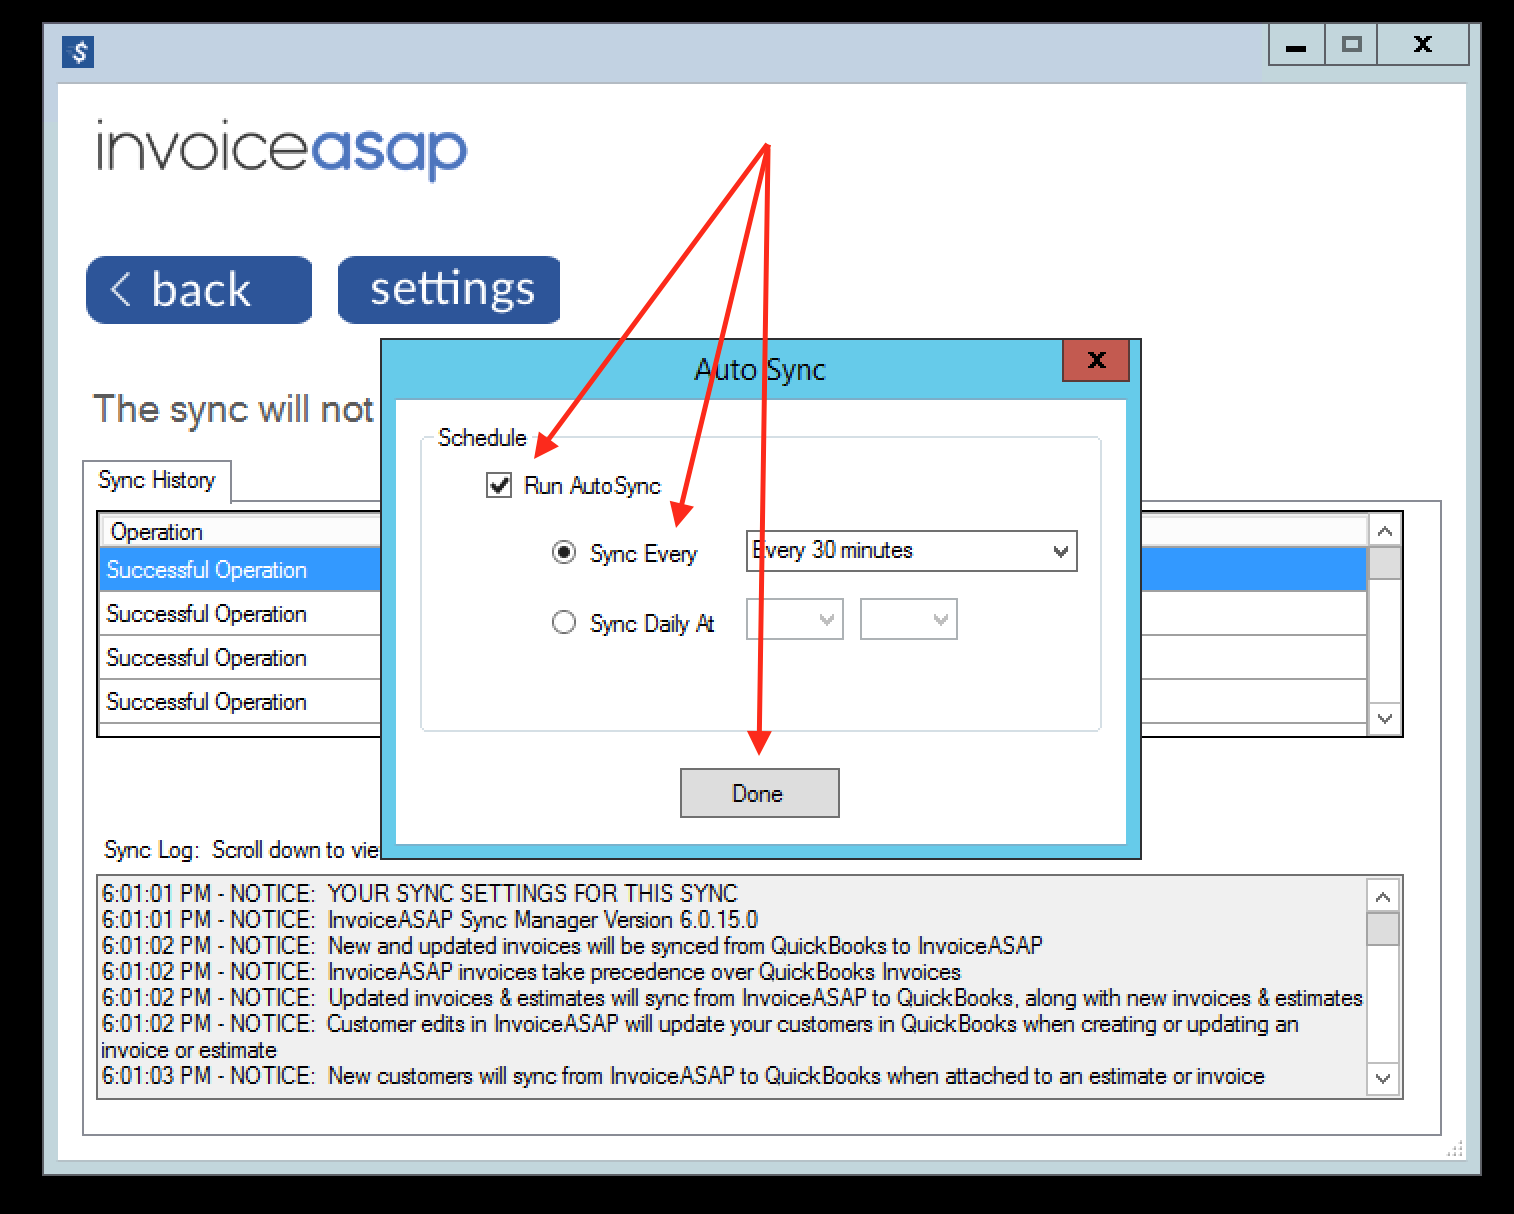The image size is (1514, 1214).
Task: Go back using the back button
Action: click(199, 290)
